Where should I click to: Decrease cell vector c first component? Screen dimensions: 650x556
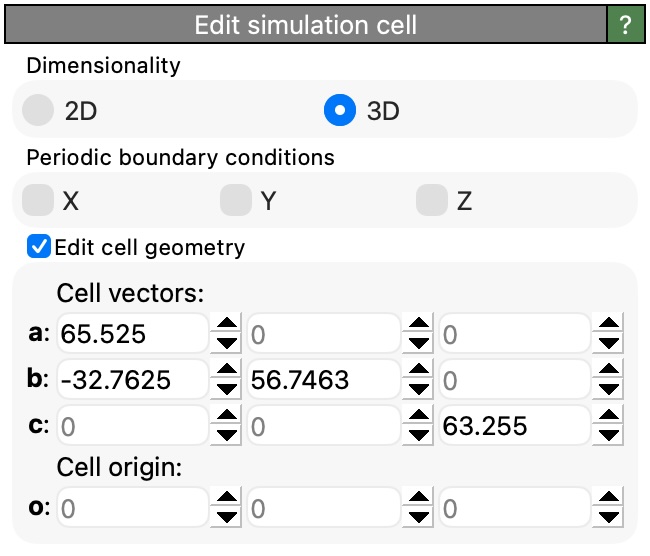click(x=227, y=437)
